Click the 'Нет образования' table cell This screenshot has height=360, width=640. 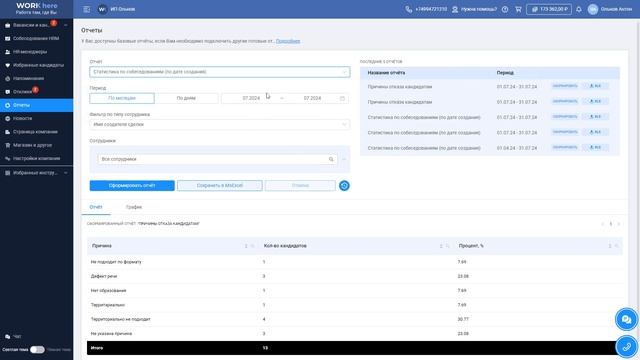[108, 291]
